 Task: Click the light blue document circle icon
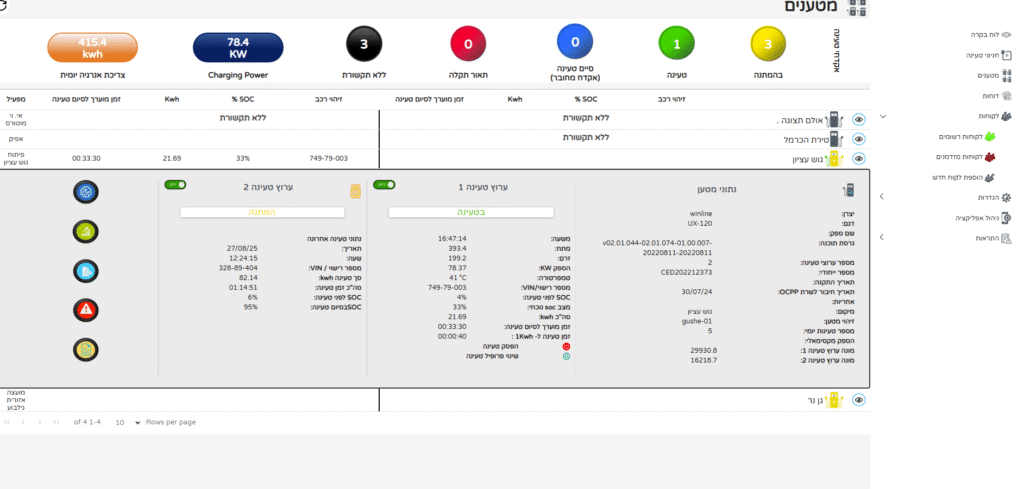coord(87,271)
